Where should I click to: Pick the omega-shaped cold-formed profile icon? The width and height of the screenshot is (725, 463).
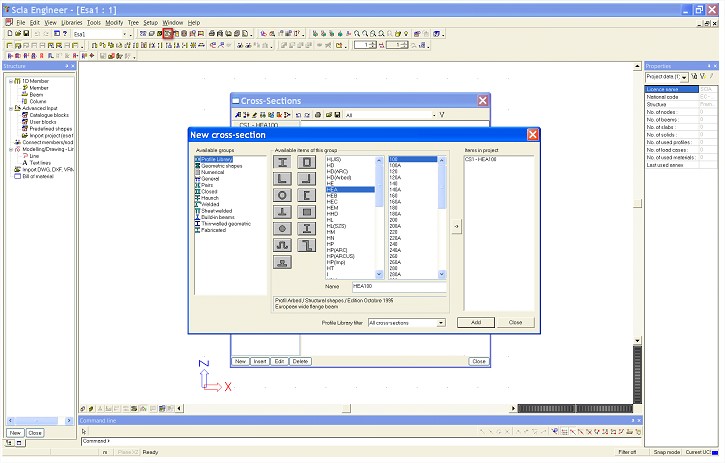coord(283,245)
